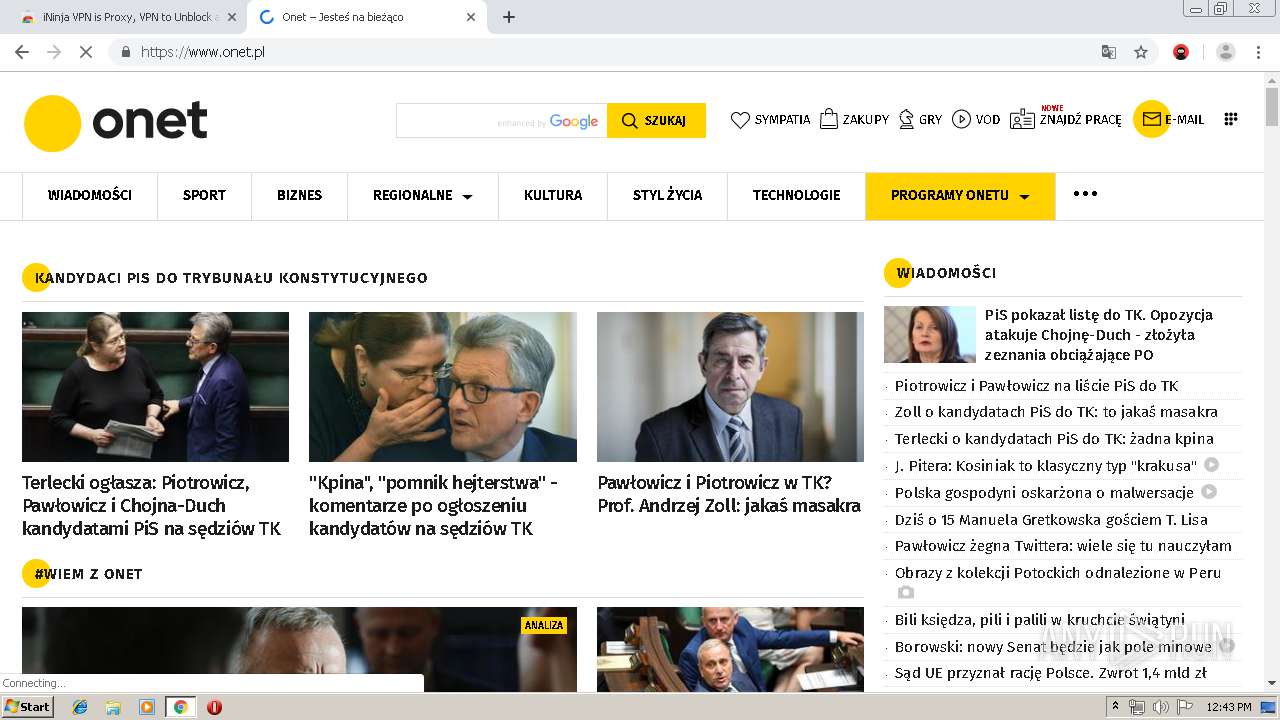Click the Terlecki article thumbnail photo
The height and width of the screenshot is (720, 1280).
click(x=155, y=387)
